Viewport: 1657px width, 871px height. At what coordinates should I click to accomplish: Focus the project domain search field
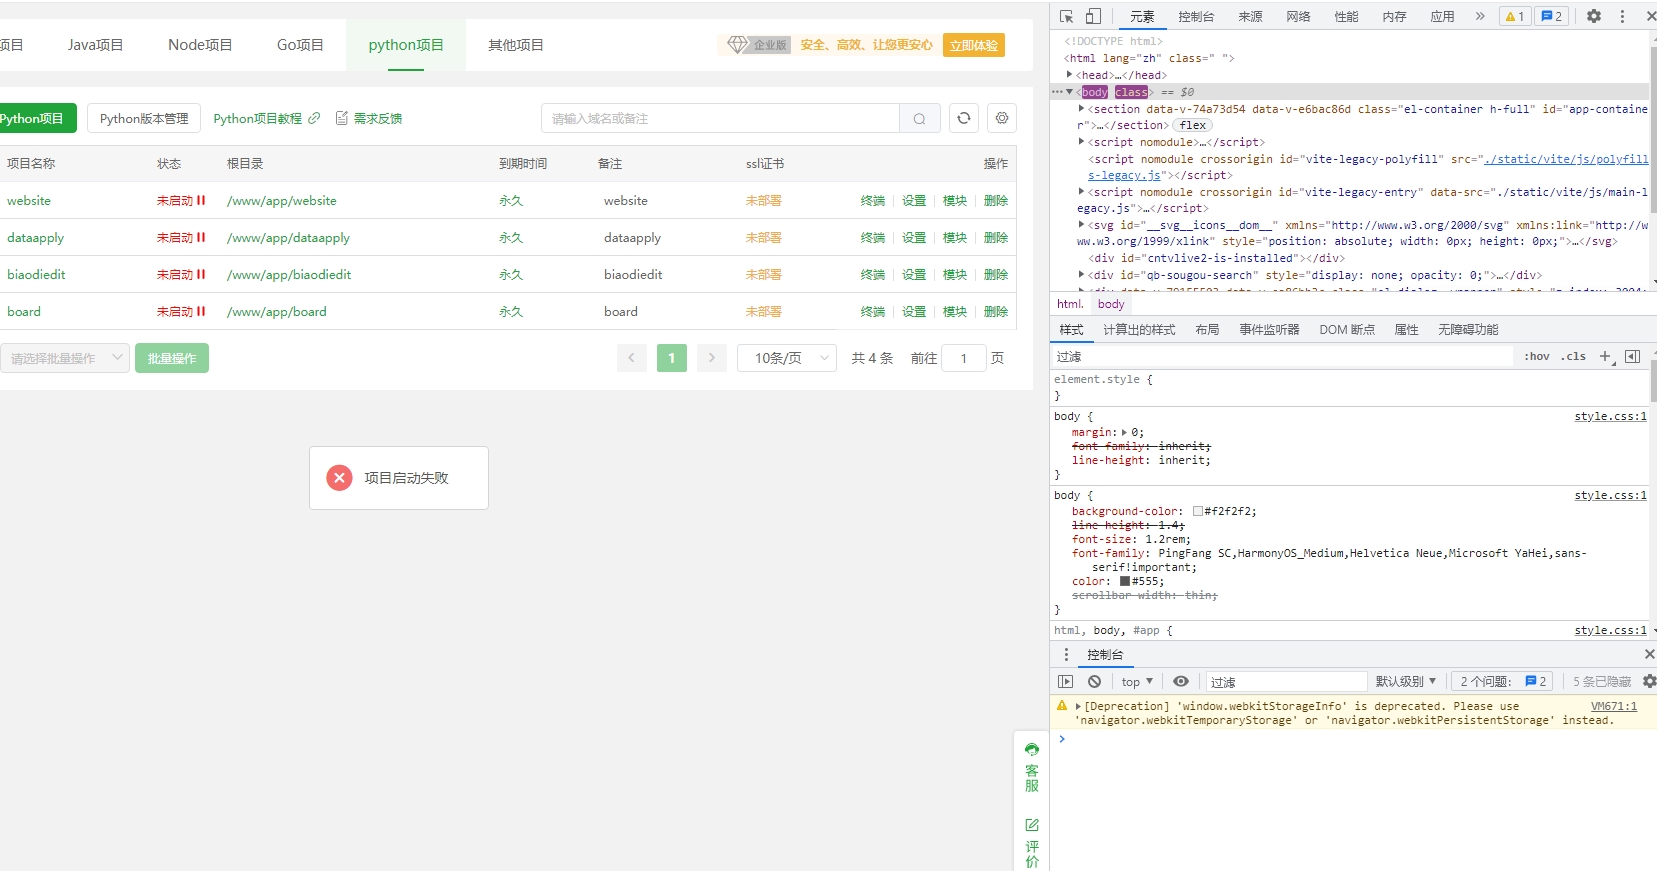tap(720, 118)
